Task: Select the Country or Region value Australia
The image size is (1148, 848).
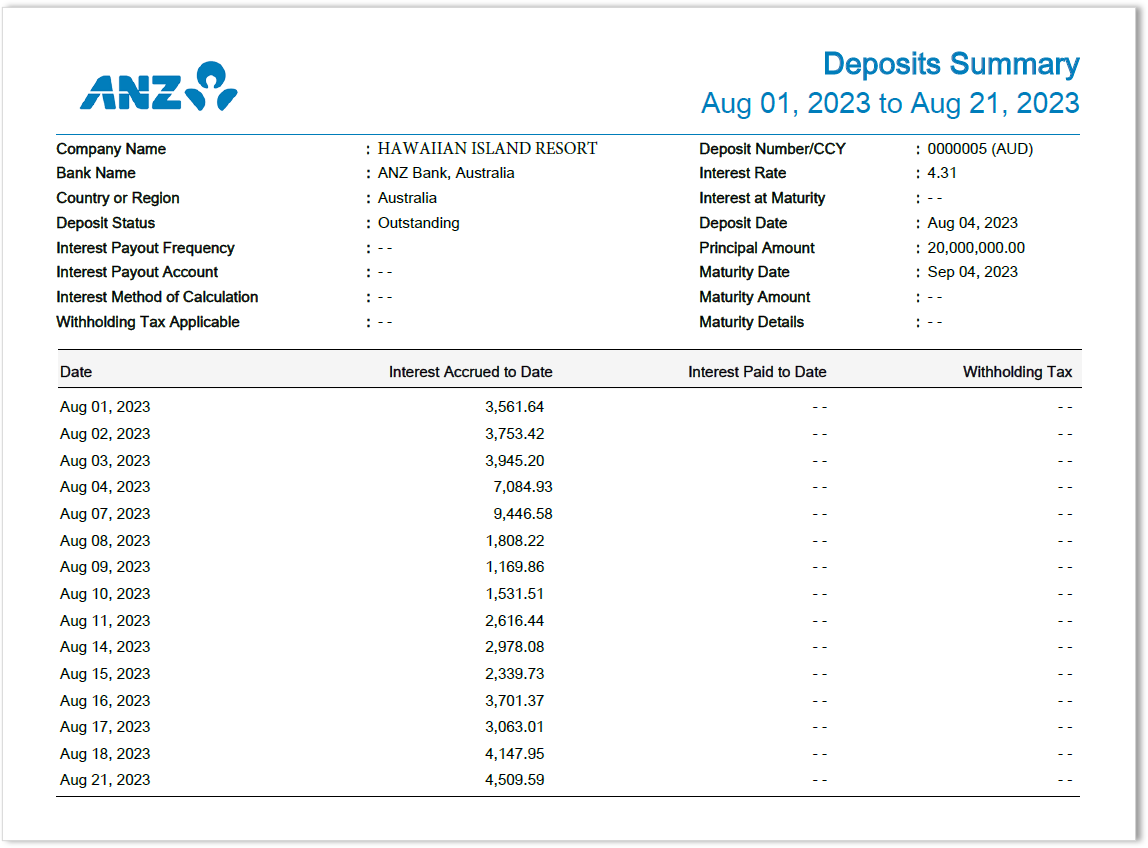Action: coord(407,197)
